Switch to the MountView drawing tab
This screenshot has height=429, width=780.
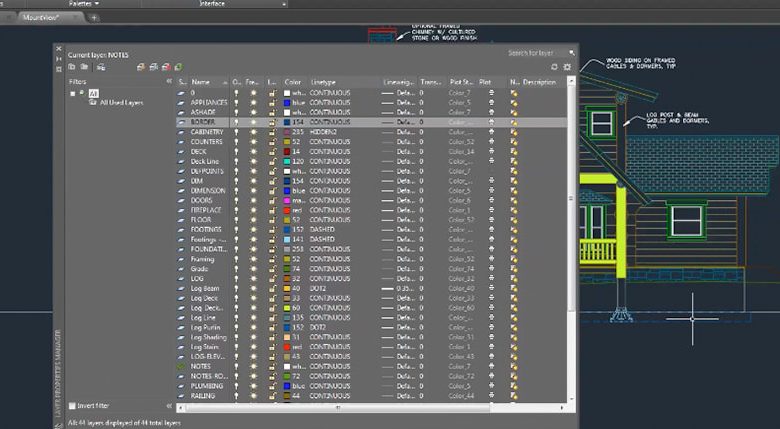point(41,18)
